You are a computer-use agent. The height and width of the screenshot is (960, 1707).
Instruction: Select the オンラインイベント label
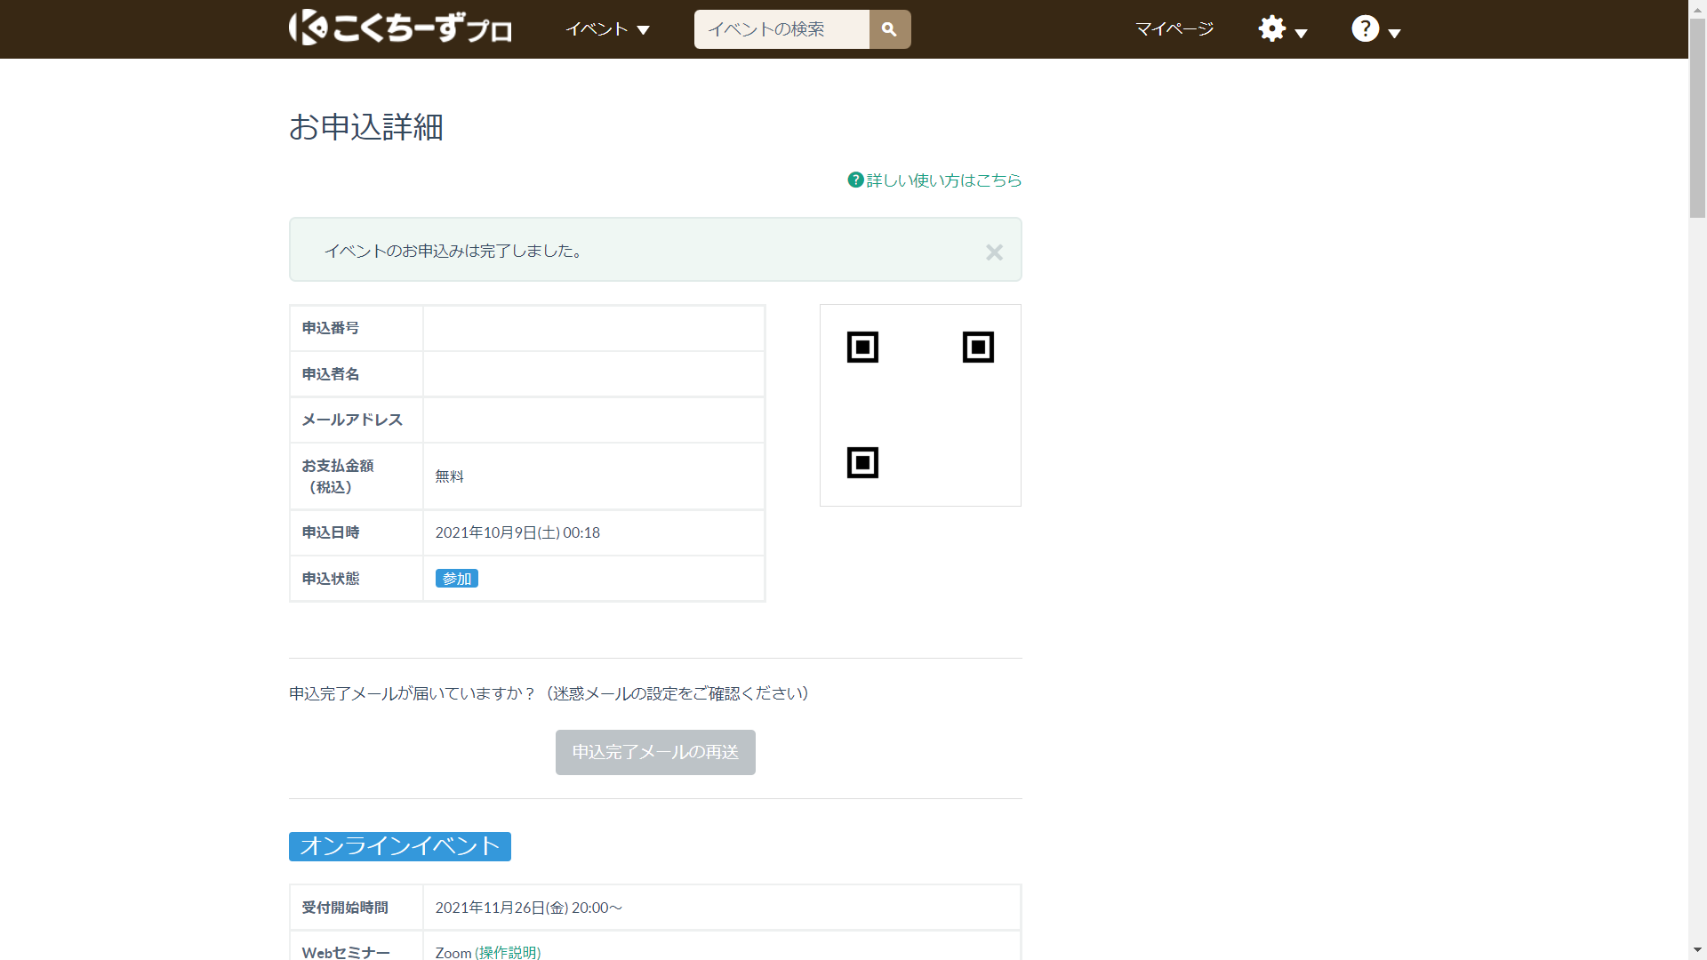(399, 846)
